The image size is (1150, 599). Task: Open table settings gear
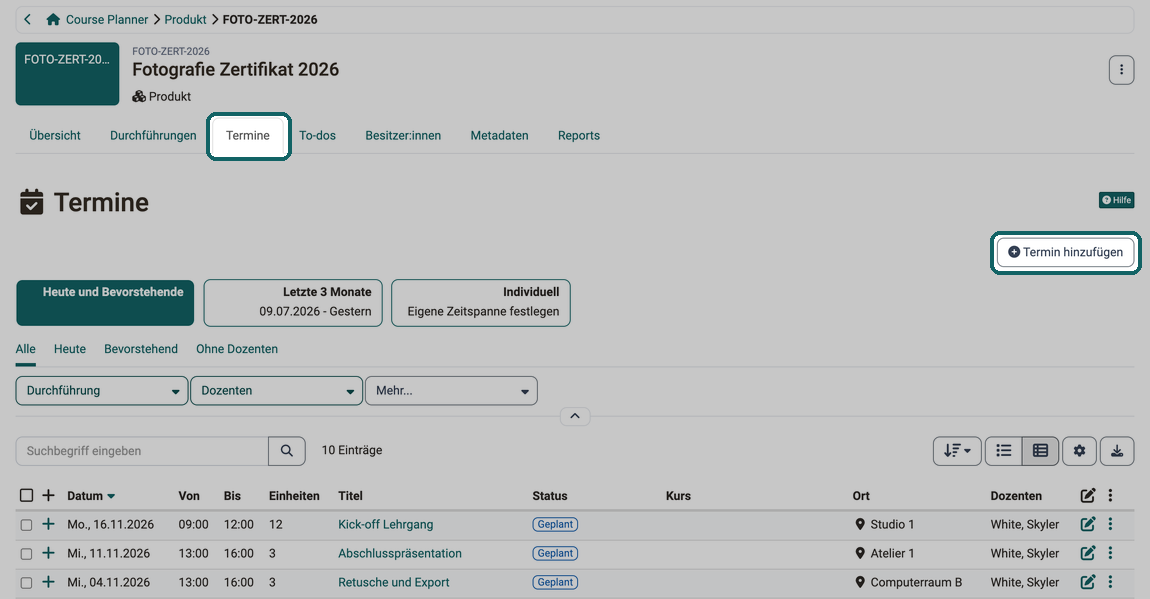tap(1079, 451)
